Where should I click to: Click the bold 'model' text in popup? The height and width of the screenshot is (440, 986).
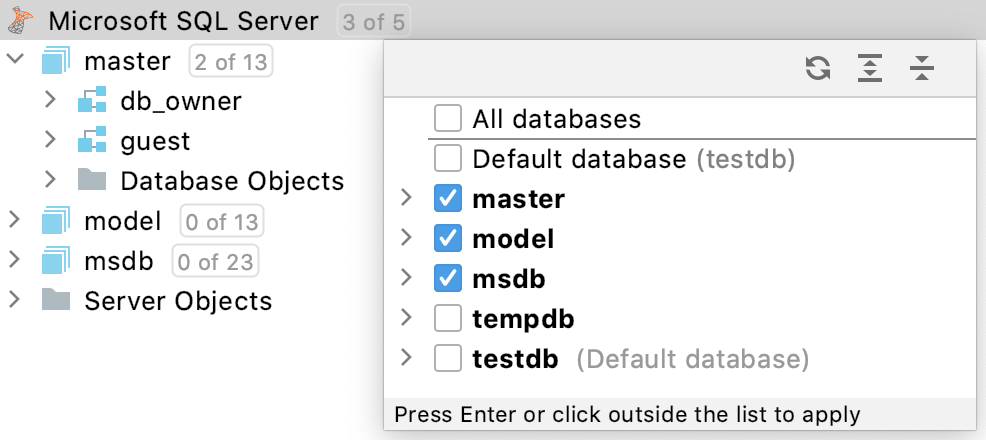point(513,239)
